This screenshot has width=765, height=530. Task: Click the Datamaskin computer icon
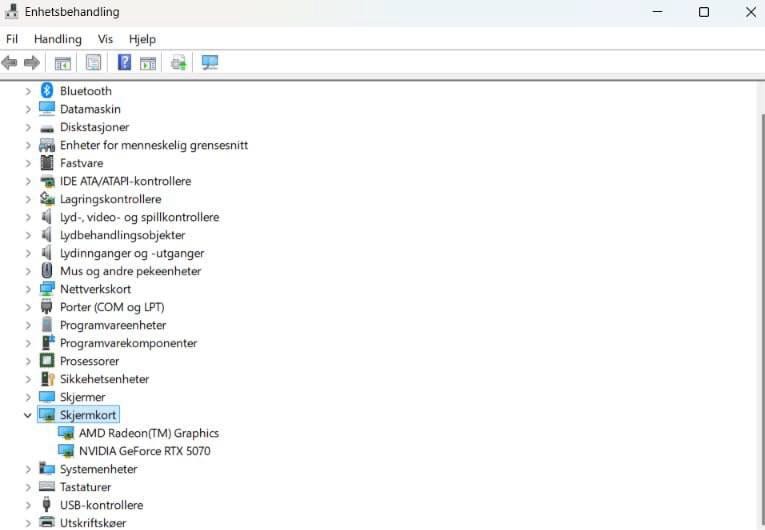(47, 108)
